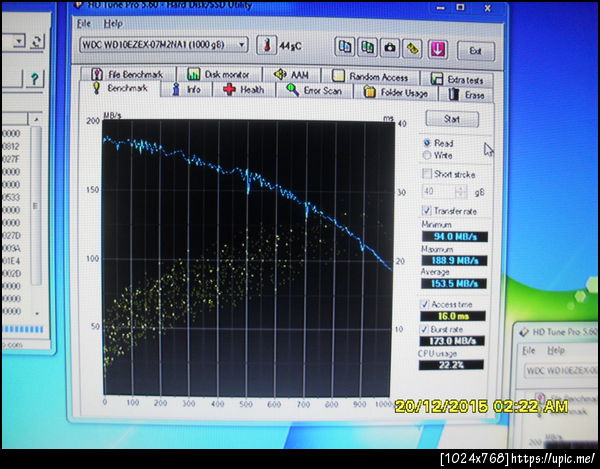Select the Read radio button

point(427,143)
